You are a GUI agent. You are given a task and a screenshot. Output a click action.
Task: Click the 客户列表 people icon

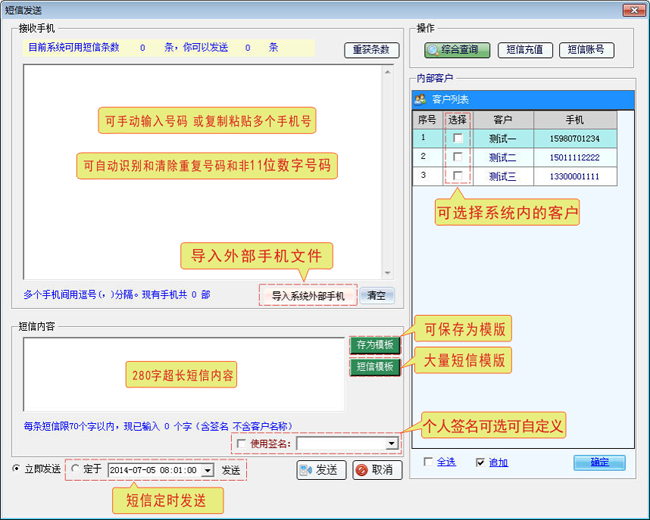tap(421, 100)
